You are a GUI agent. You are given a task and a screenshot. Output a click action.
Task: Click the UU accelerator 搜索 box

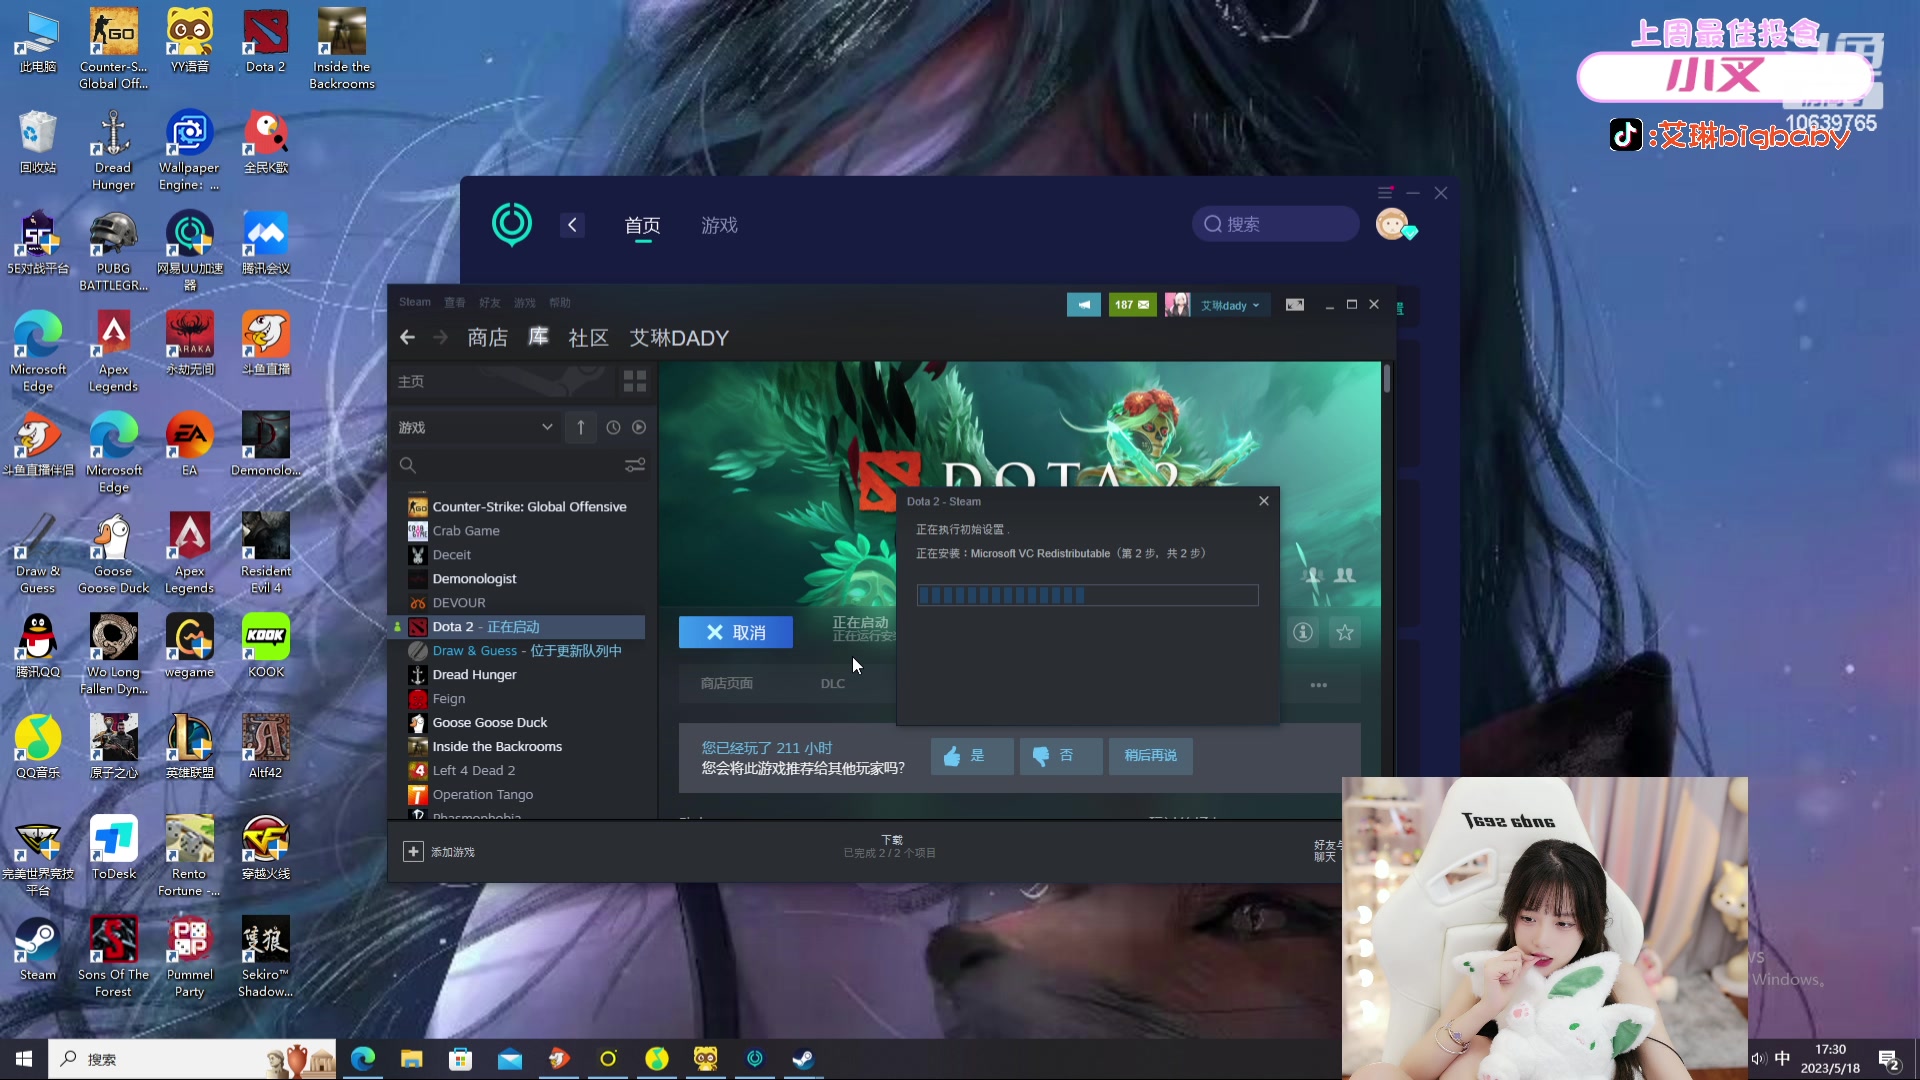(1275, 224)
